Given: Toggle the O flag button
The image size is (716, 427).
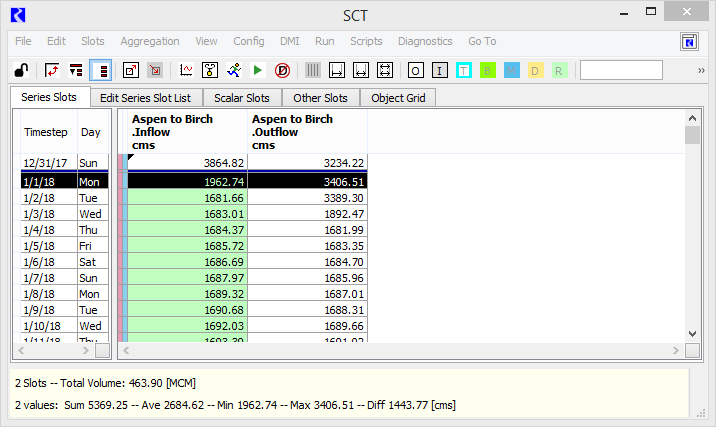Looking at the screenshot, I should (415, 70).
